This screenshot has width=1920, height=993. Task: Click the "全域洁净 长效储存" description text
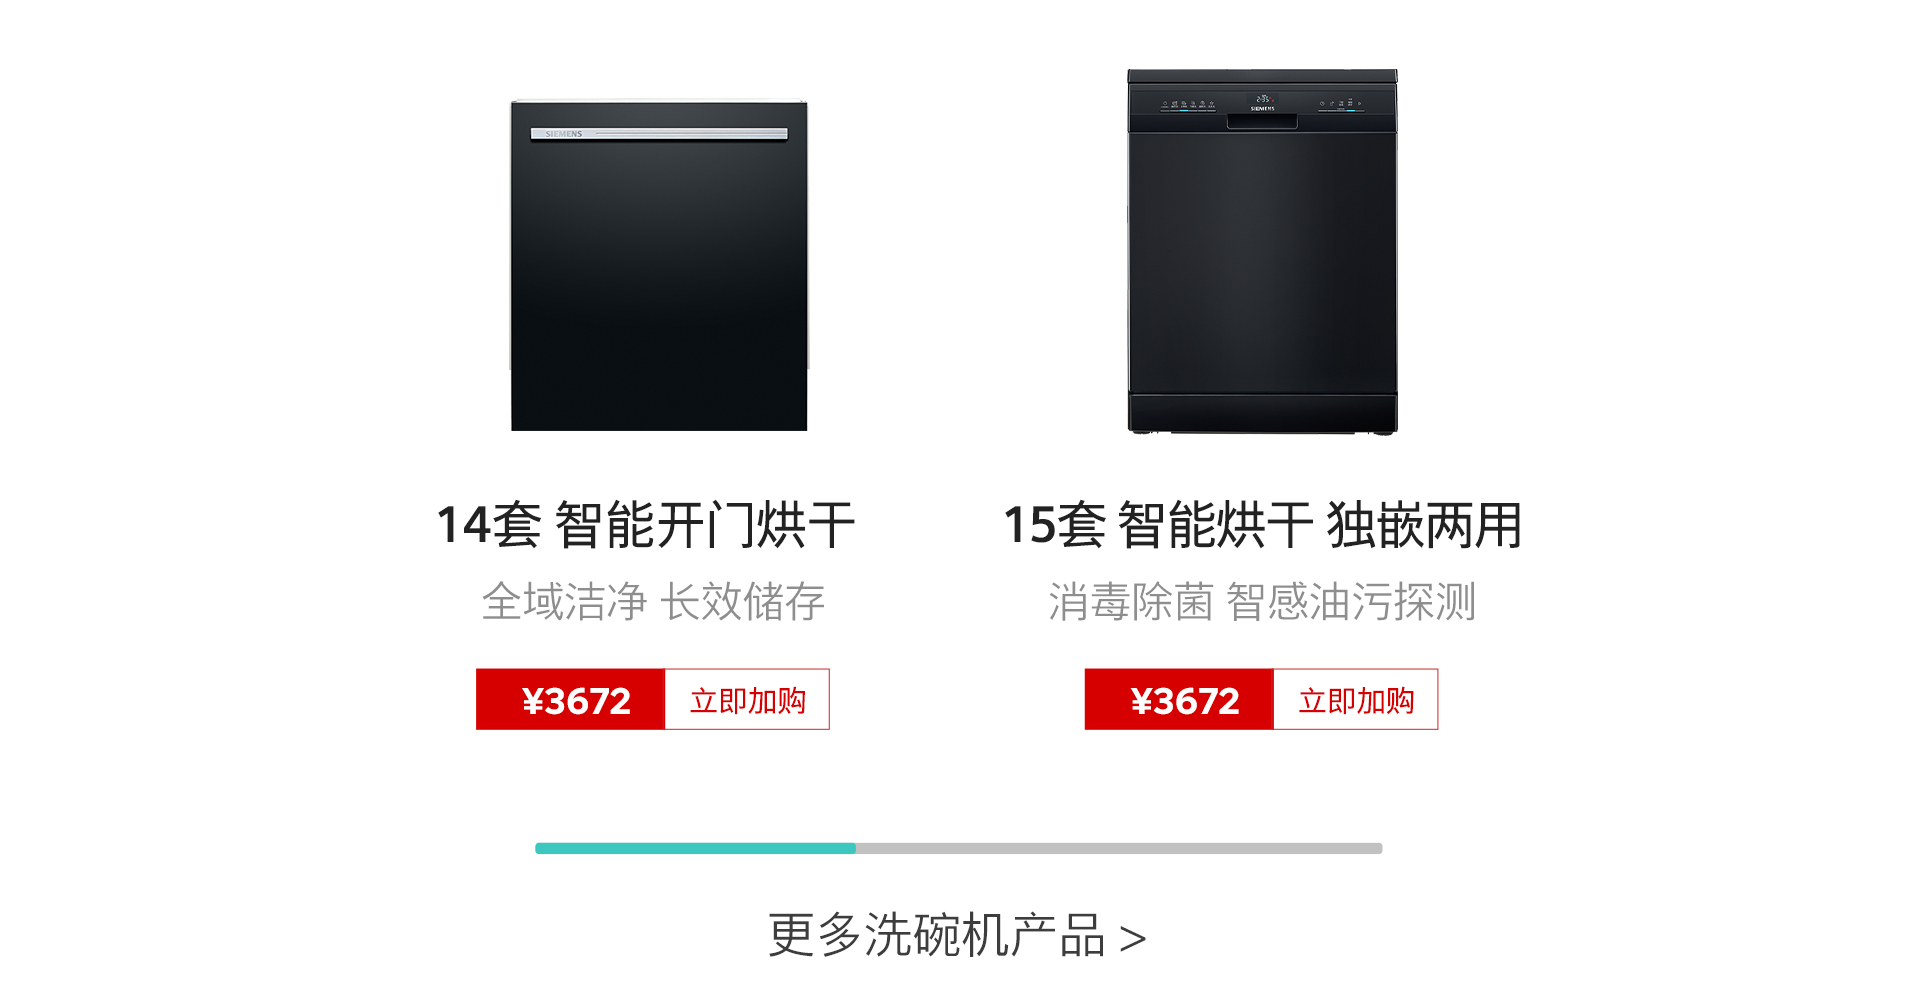tap(653, 602)
